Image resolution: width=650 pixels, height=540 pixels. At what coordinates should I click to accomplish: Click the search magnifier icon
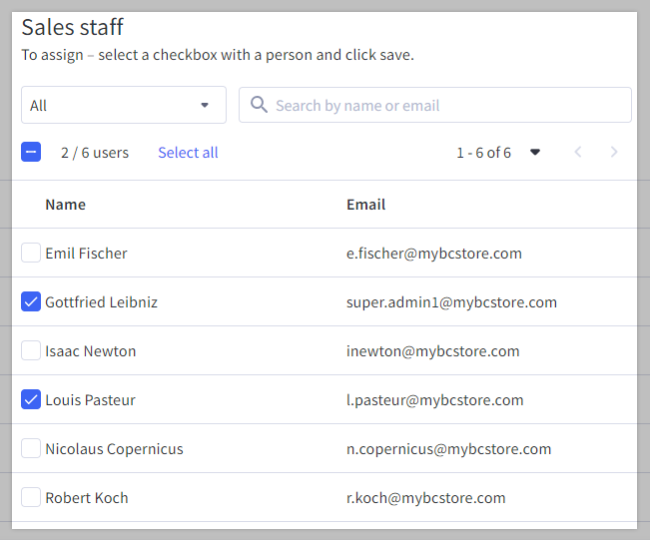point(259,104)
